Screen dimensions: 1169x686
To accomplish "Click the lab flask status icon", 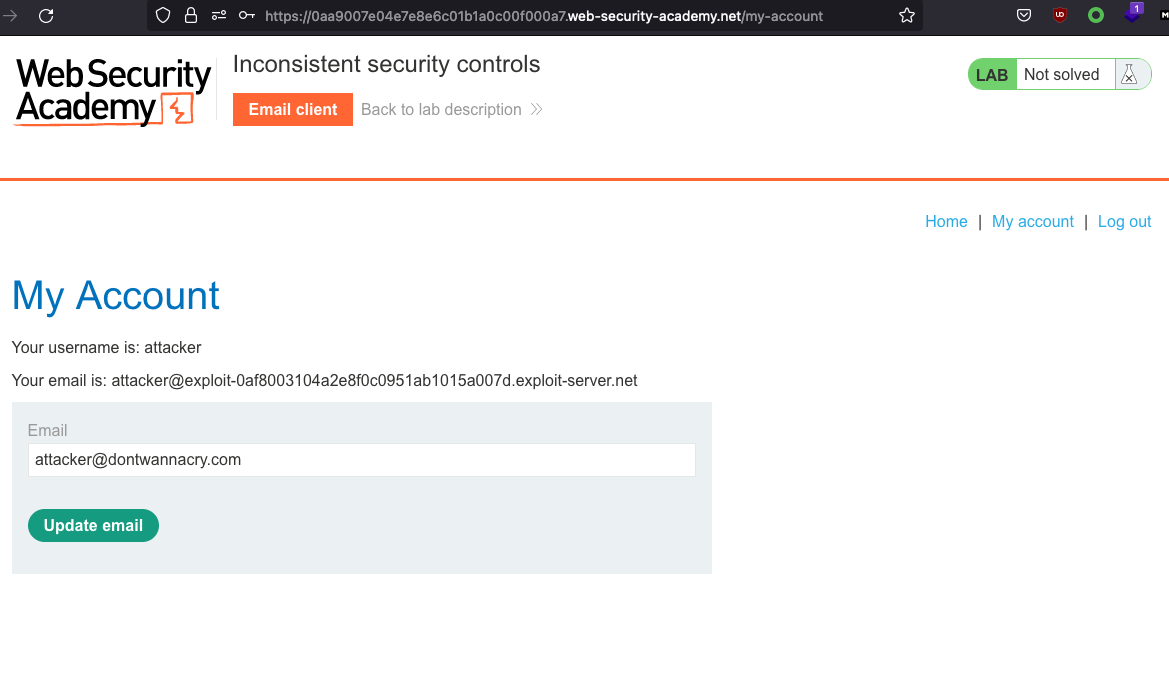I will tap(1129, 75).
